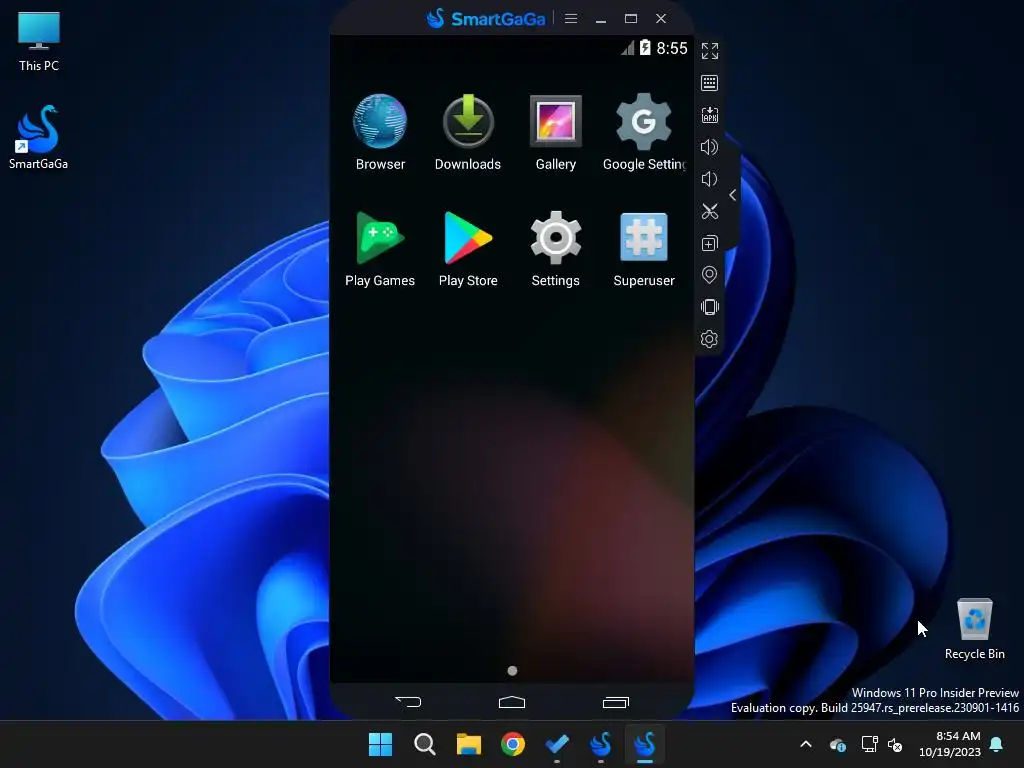This screenshot has height=768, width=1024.
Task: Open Google Chrome from the taskbar
Action: pos(513,744)
